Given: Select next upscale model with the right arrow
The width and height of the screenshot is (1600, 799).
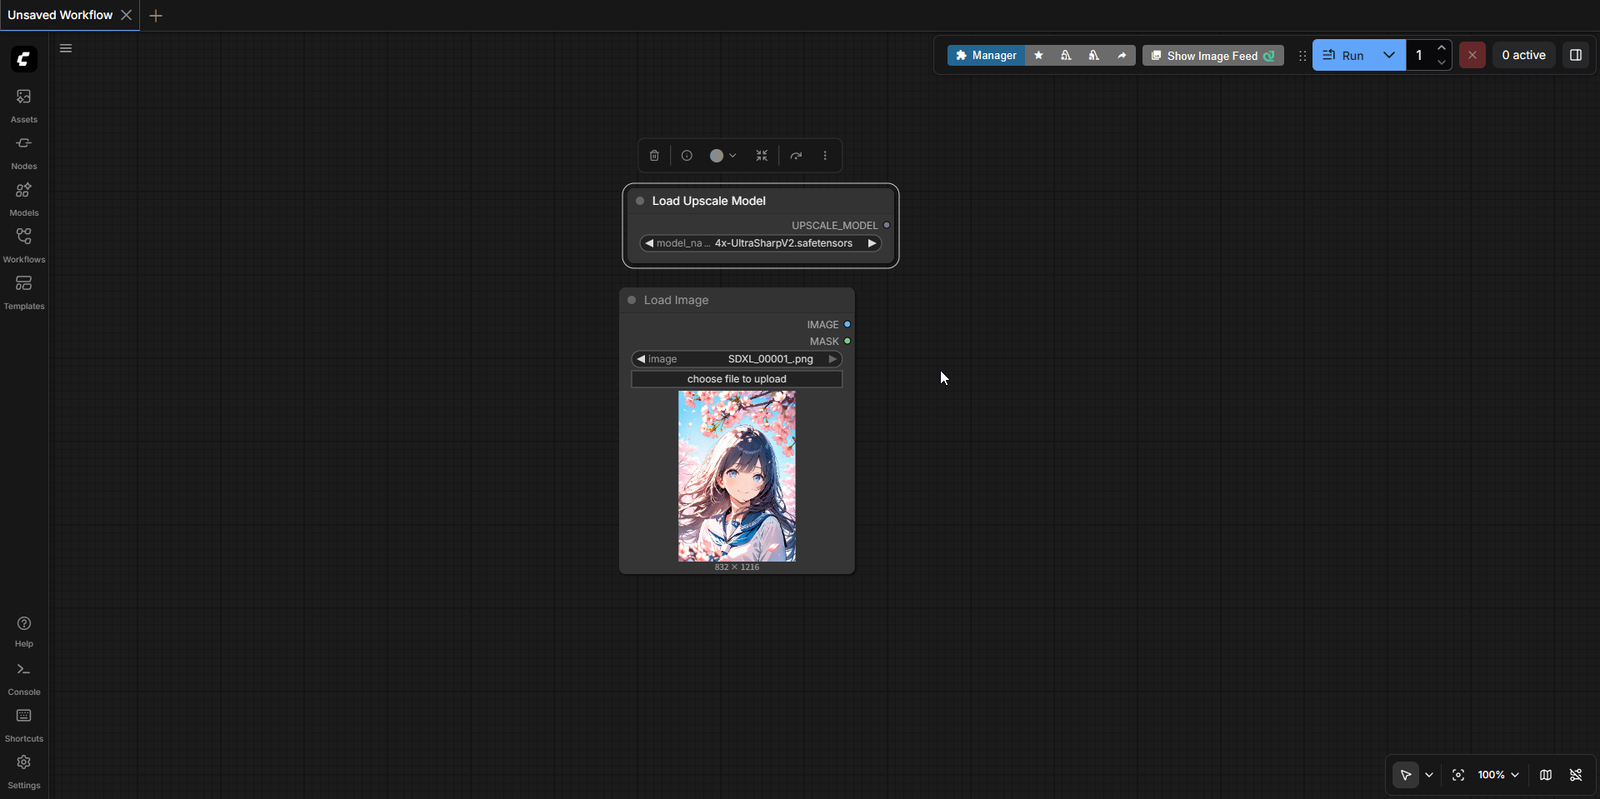Looking at the screenshot, I should (x=872, y=244).
